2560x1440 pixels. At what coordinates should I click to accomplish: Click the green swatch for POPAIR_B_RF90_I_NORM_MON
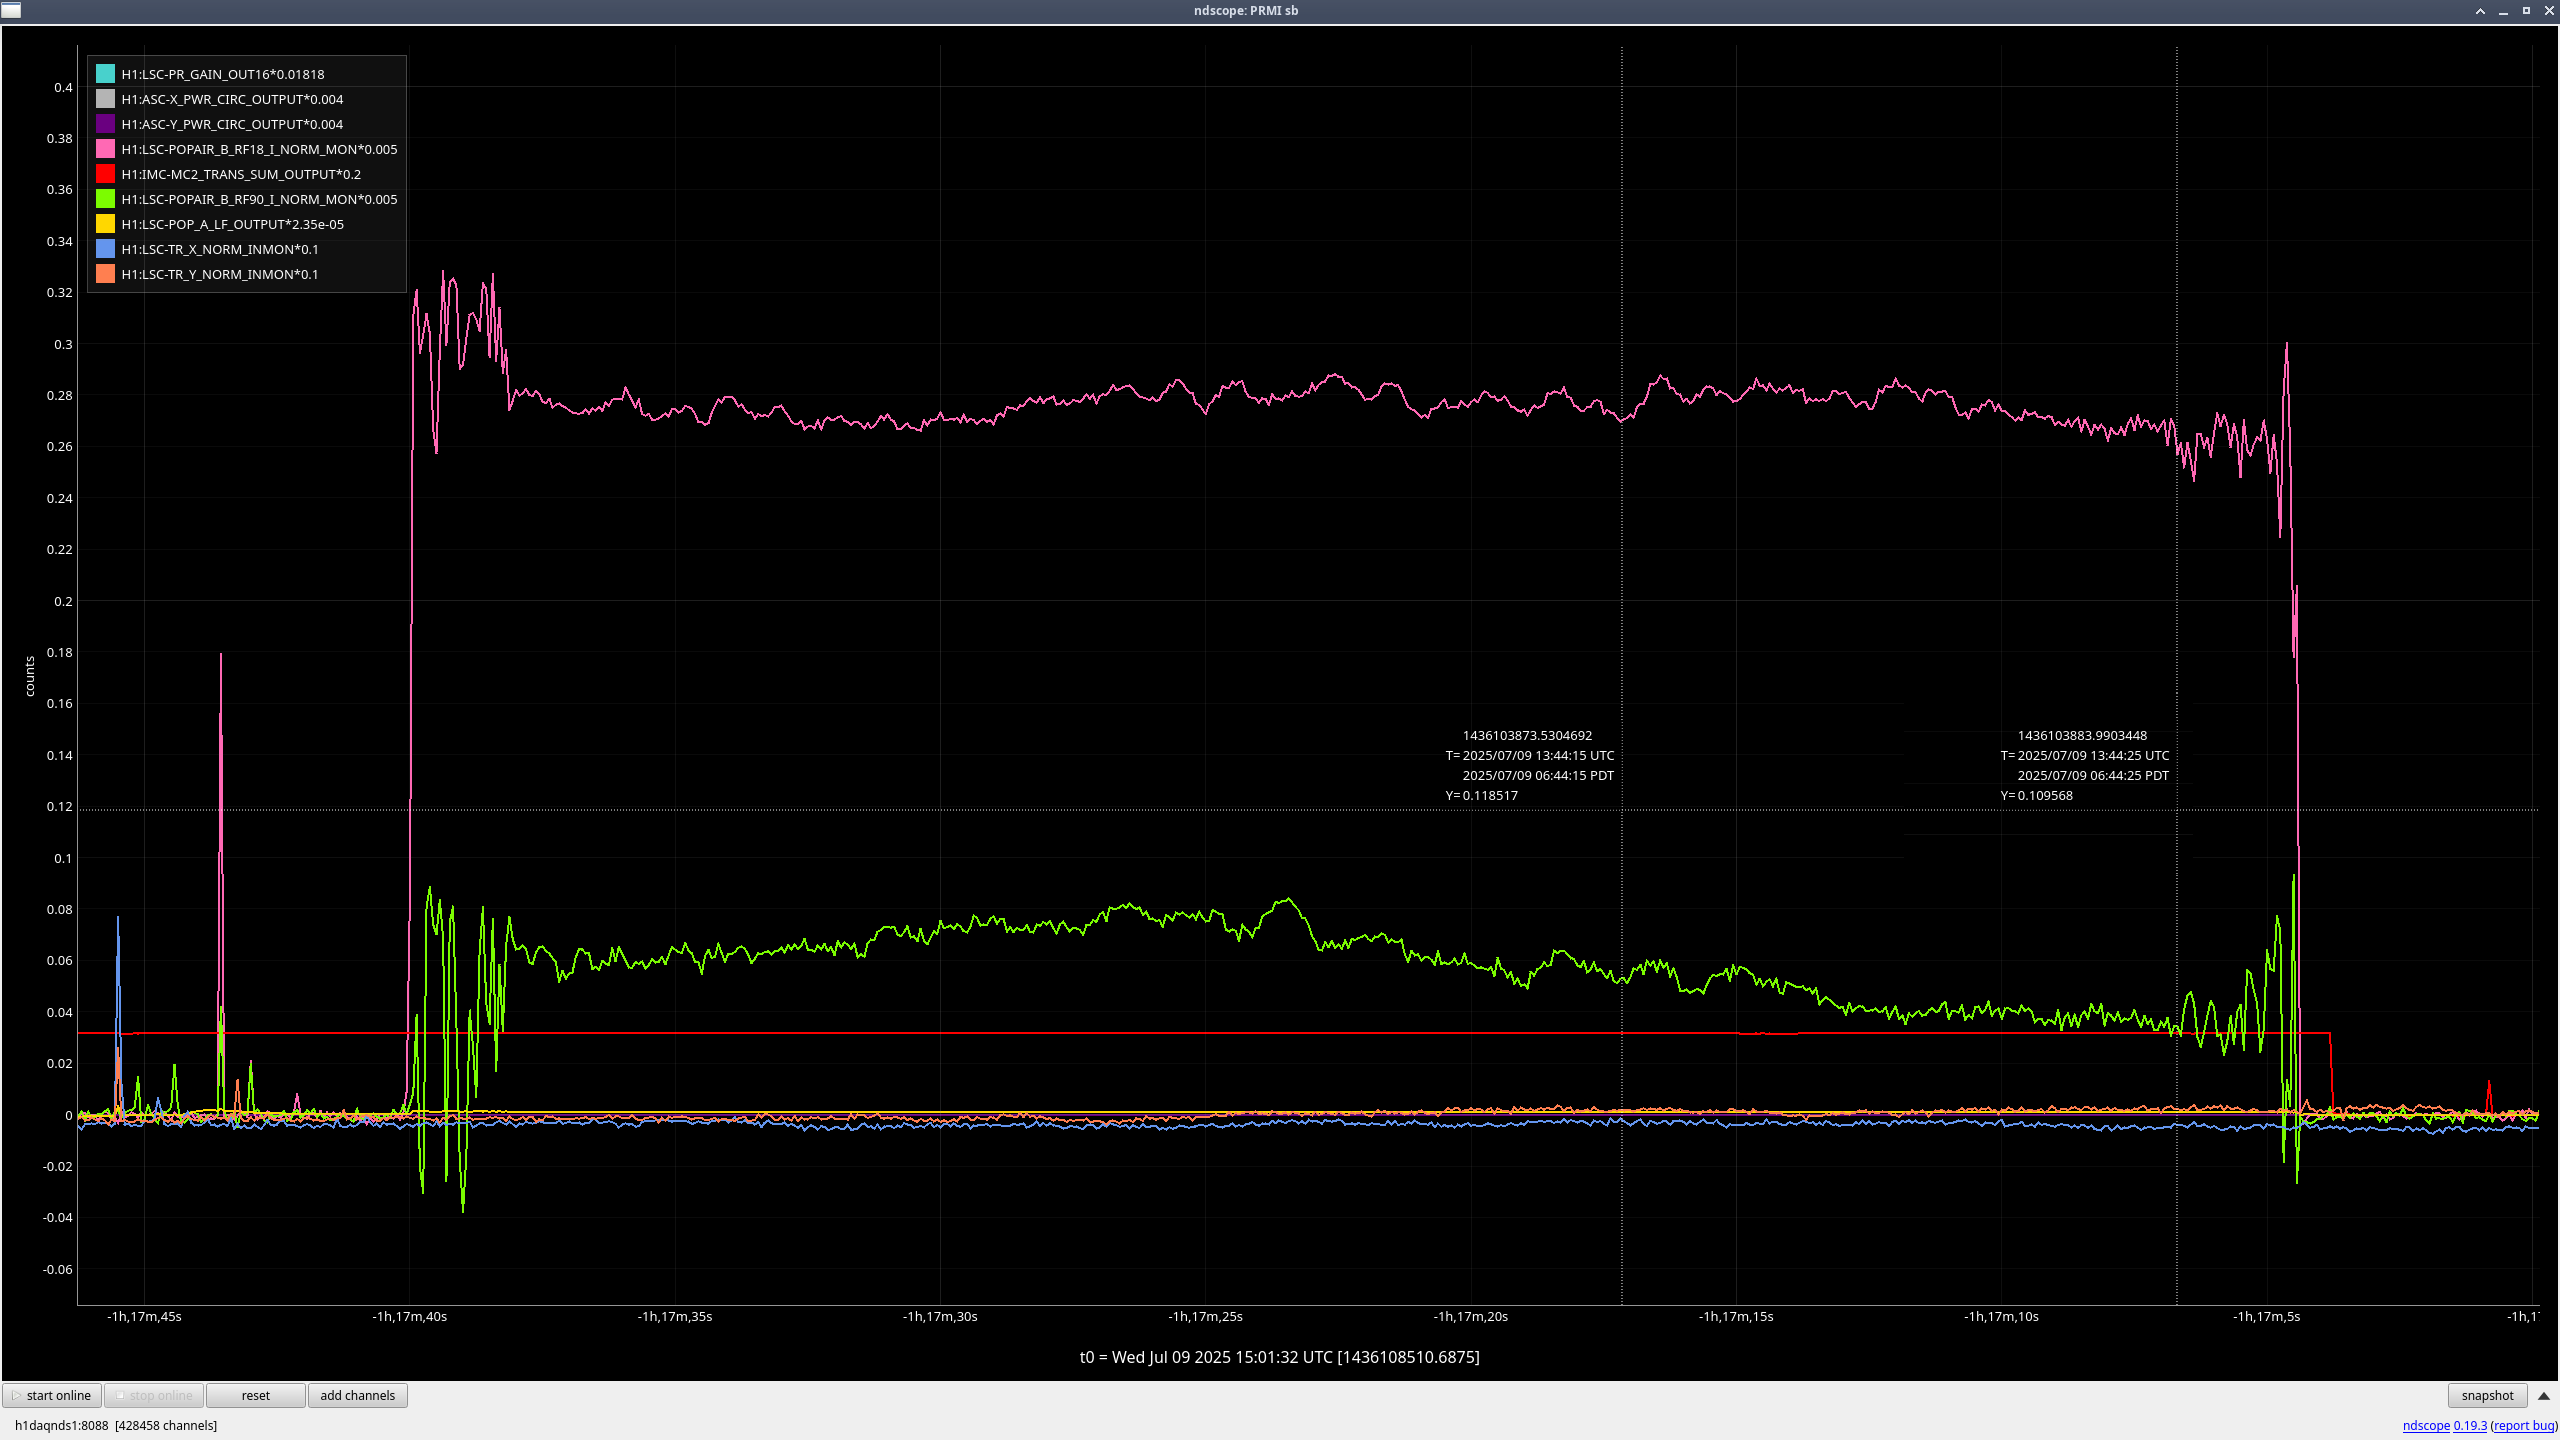pyautogui.click(x=105, y=199)
